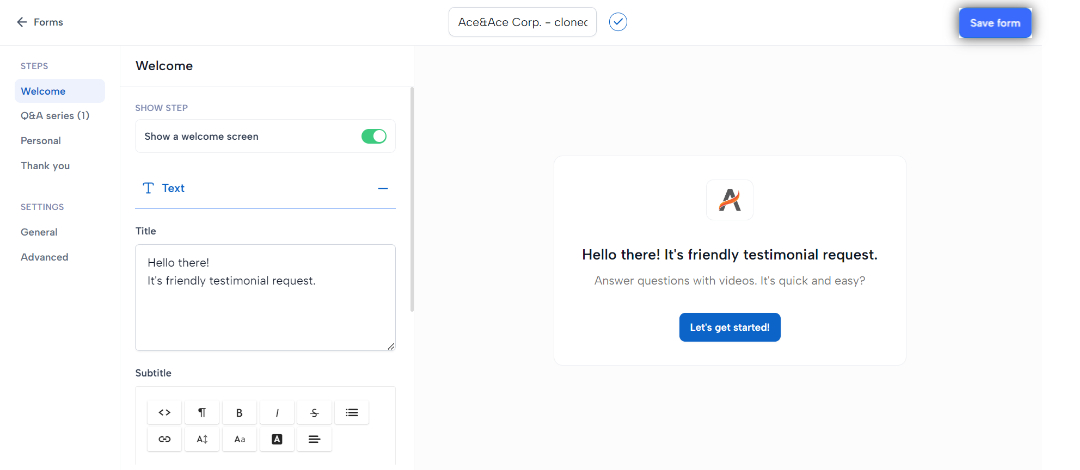Insert a link in subtitle
This screenshot has height=470, width=1080.
(165, 439)
